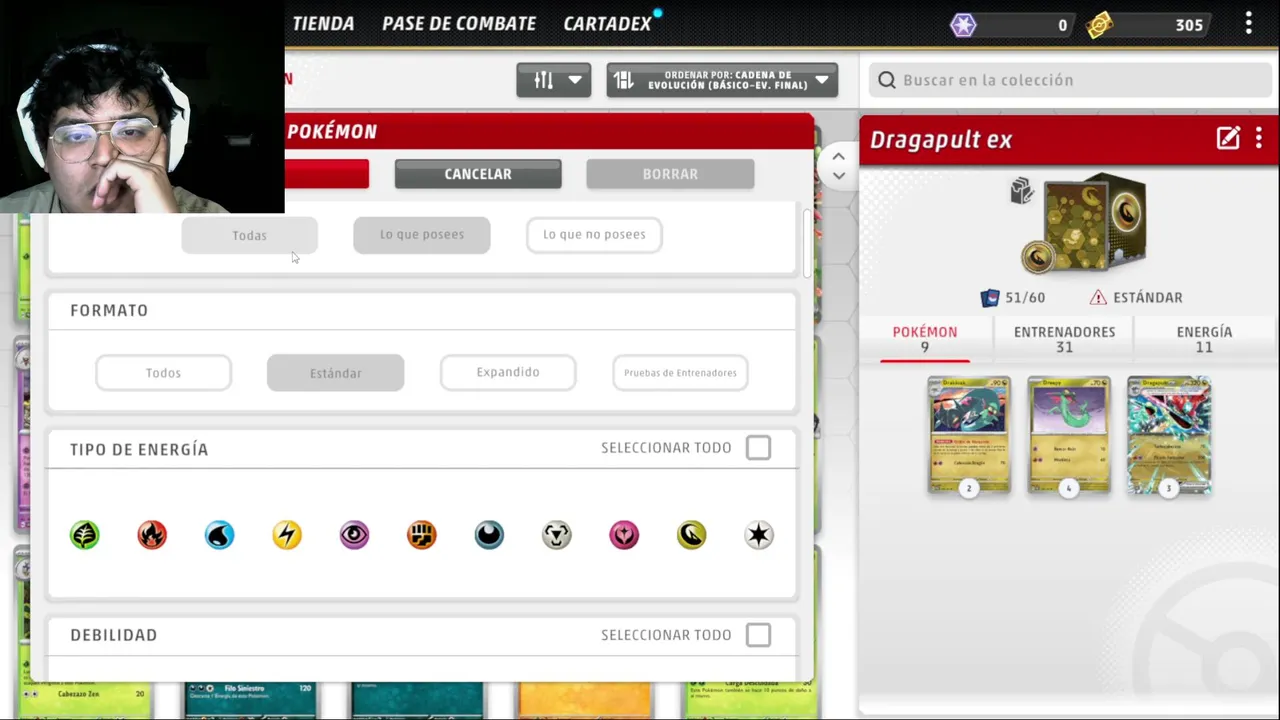Select the Psychic energy type icon
Screen dimensions: 1280x720
click(x=354, y=535)
